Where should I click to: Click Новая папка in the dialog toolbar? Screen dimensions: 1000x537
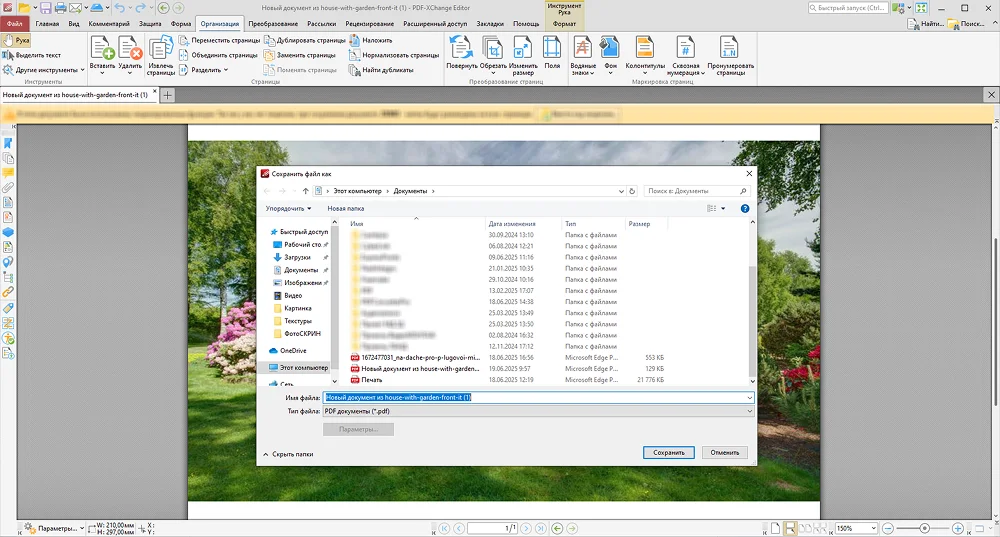(x=345, y=208)
